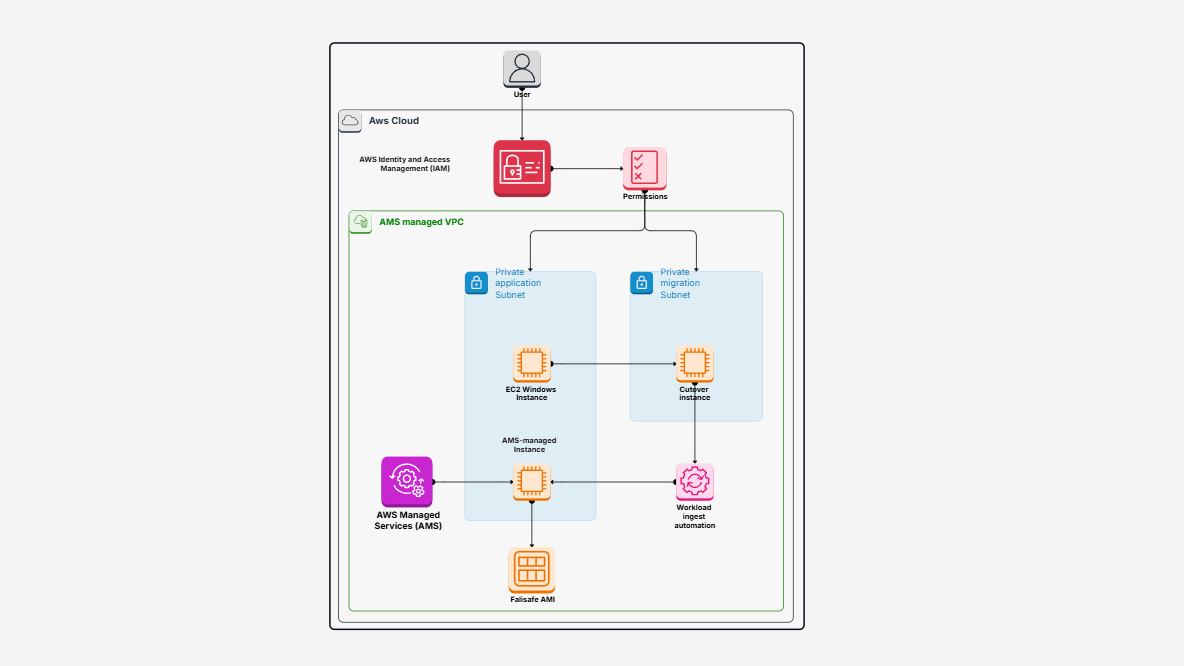Select the 'EC2 Windows Instance' label
The width and height of the screenshot is (1184, 666).
(531, 393)
